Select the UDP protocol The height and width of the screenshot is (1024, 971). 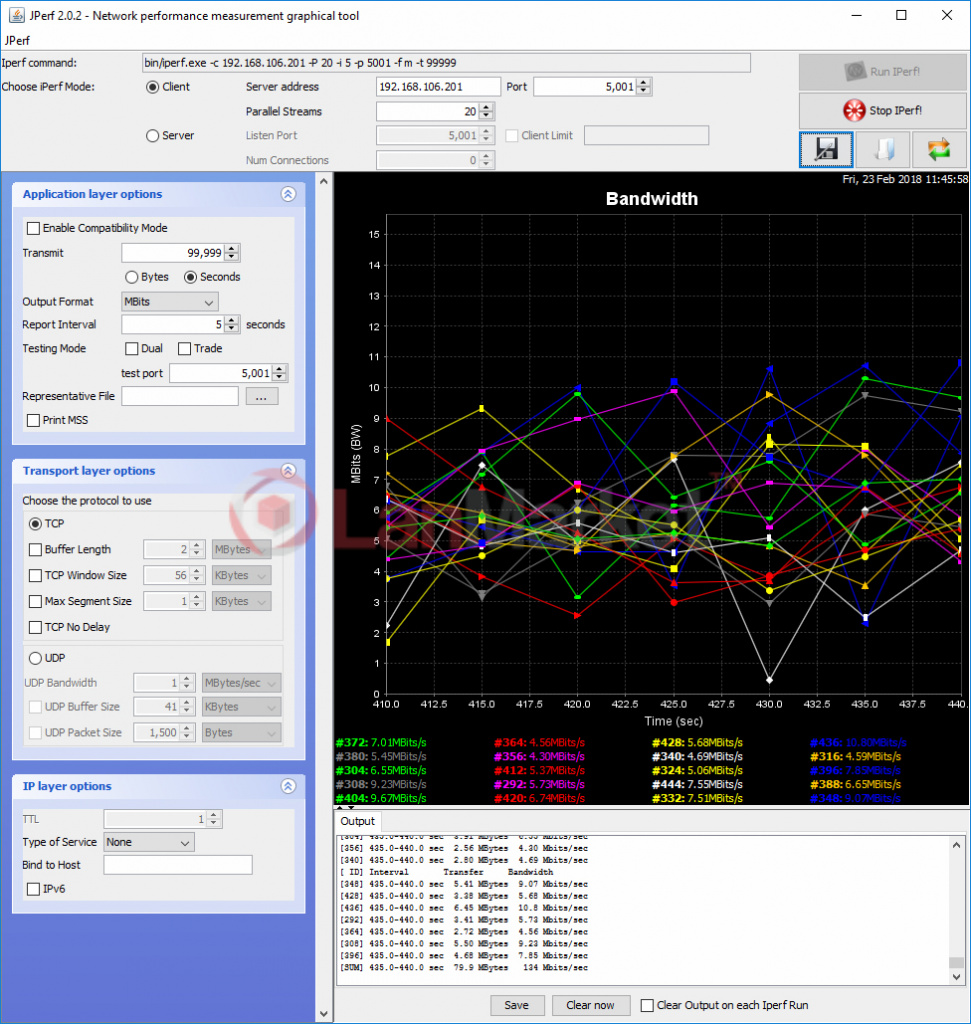(x=33, y=658)
